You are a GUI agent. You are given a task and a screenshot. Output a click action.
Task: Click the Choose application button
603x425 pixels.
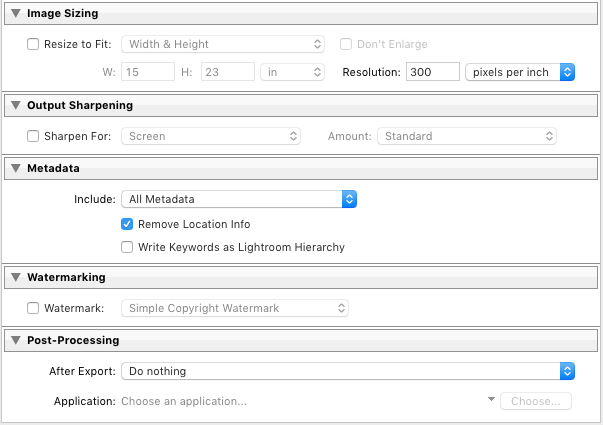tap(536, 401)
